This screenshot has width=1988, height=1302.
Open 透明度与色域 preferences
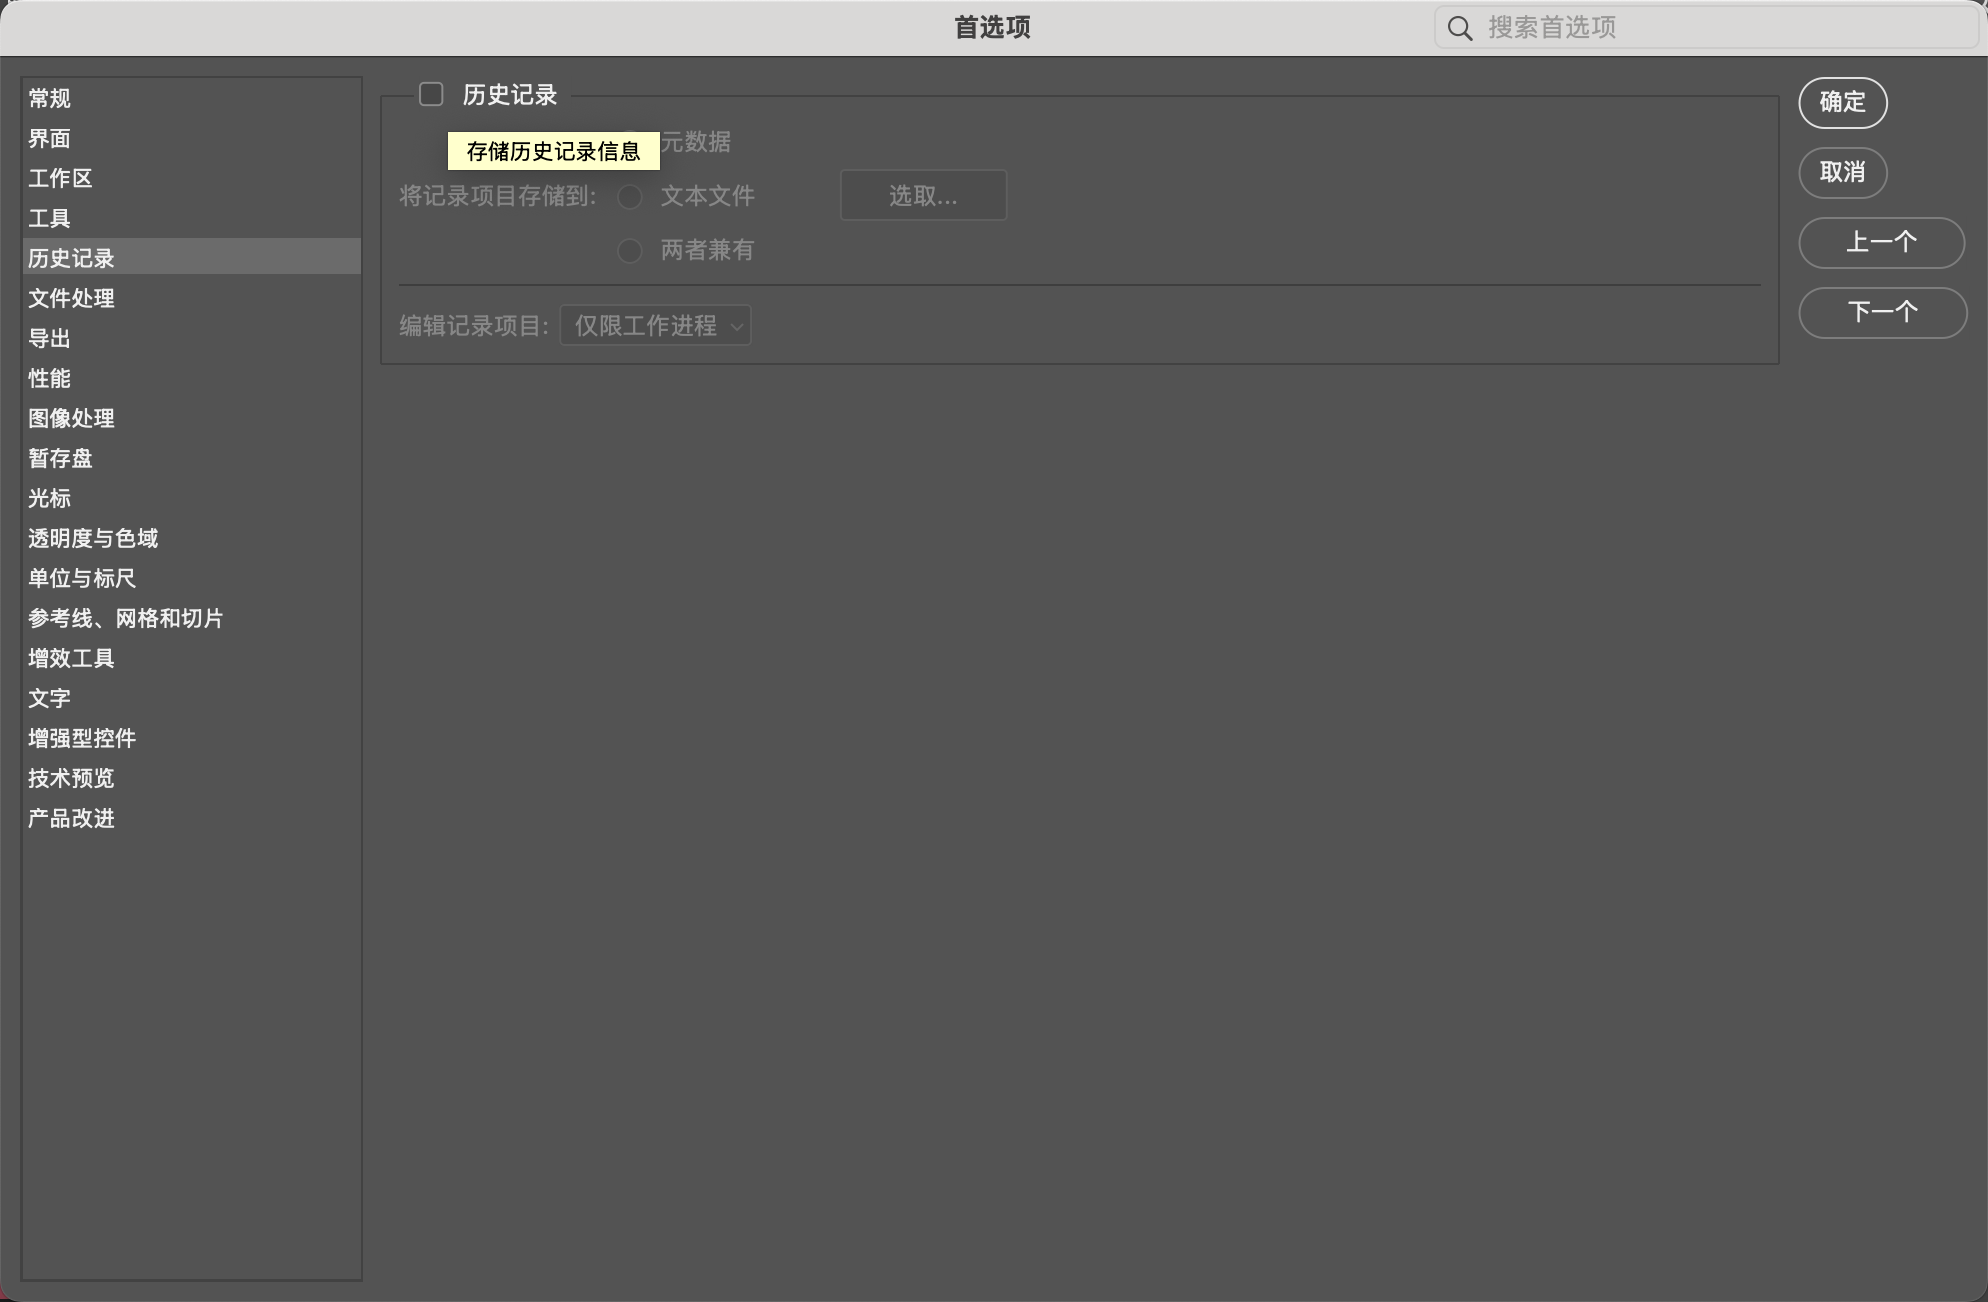point(94,538)
